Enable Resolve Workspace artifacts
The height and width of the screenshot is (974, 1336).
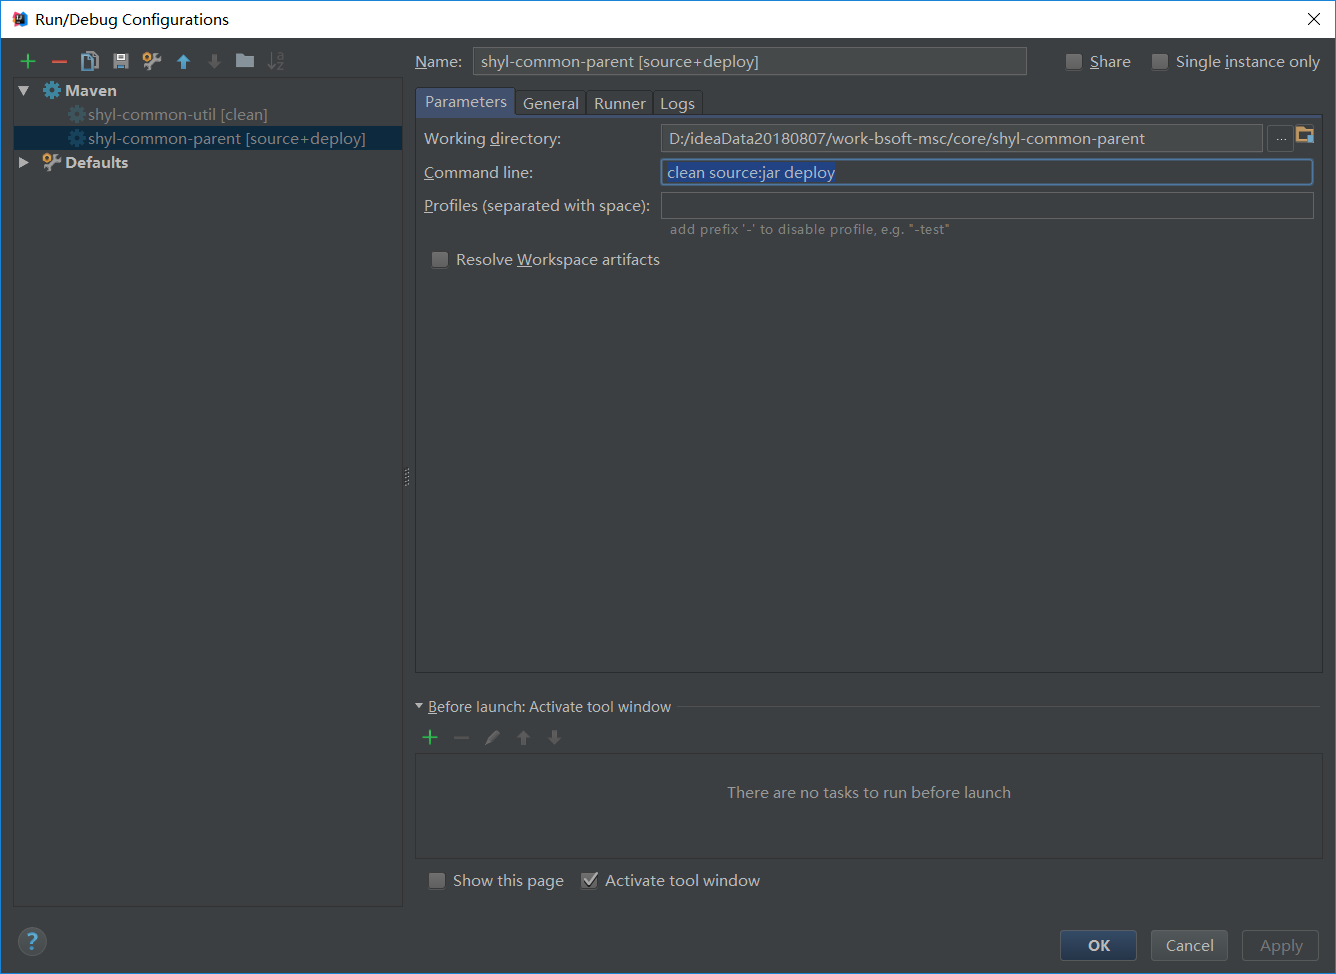click(439, 259)
